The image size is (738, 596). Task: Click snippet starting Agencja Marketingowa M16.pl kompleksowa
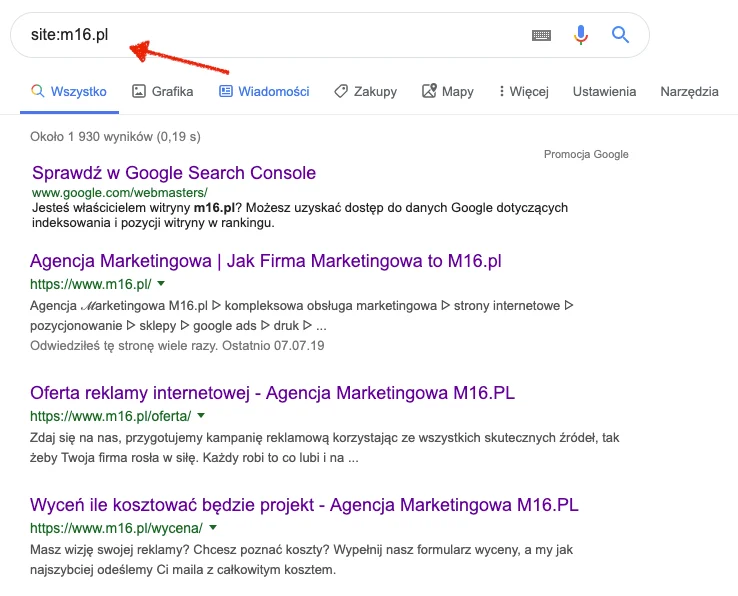(x=301, y=315)
